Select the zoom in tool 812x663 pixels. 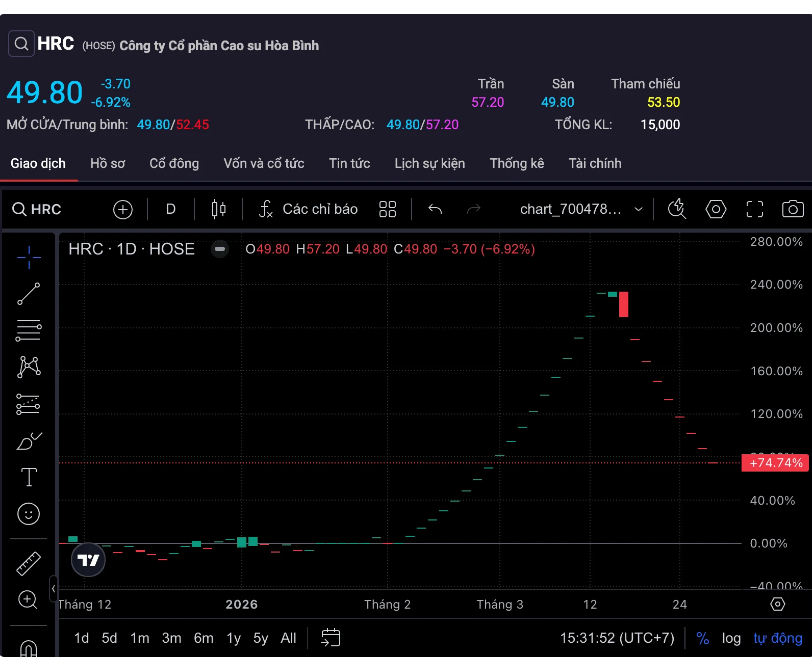tap(28, 600)
